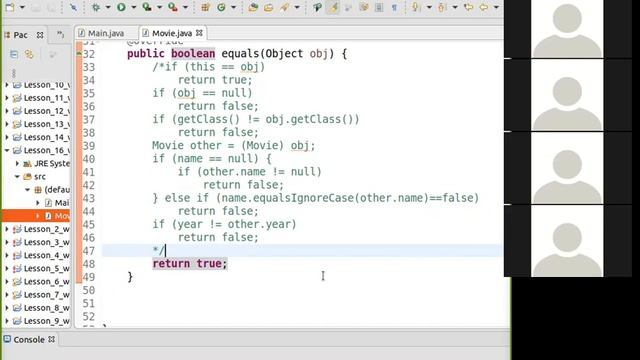Click the New Java Package icon

(x=205, y=7)
